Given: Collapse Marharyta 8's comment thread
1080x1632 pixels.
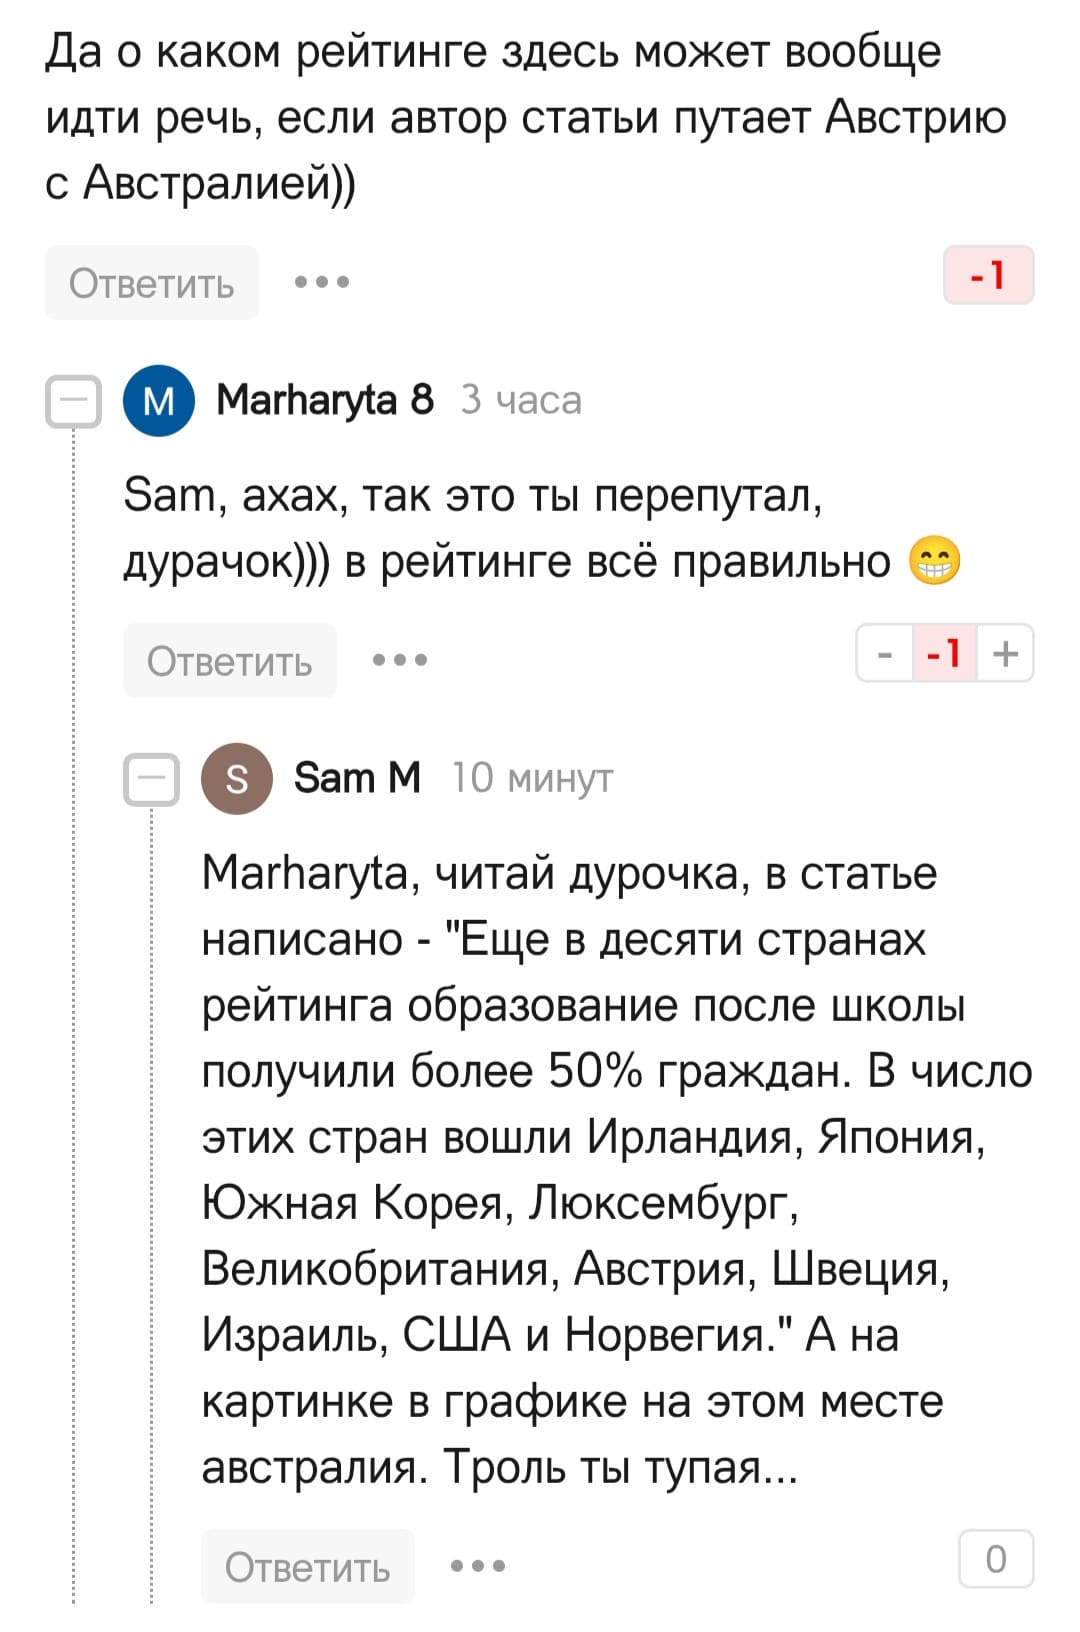Looking at the screenshot, I should point(73,402).
